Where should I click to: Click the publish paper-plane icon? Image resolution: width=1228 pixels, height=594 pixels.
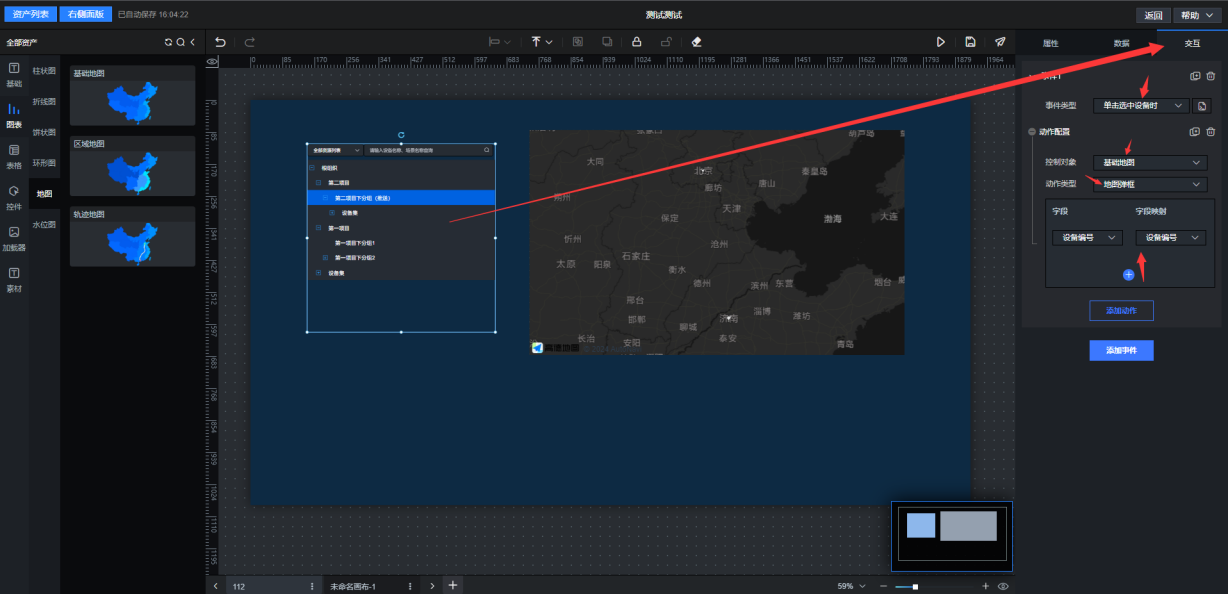(x=1000, y=42)
